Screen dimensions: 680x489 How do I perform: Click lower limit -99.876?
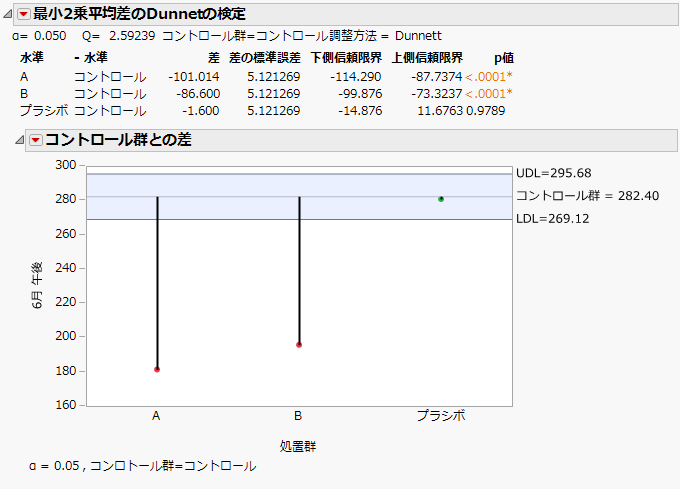360,94
